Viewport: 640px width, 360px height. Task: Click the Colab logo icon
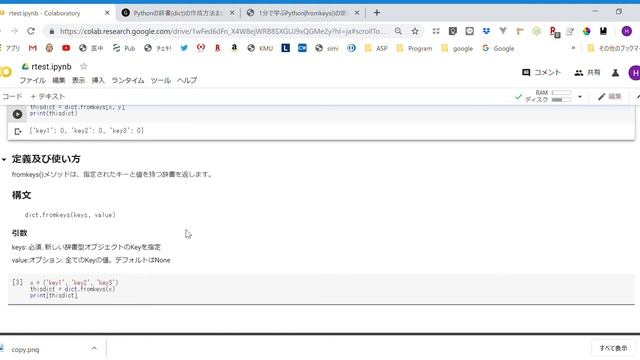5,72
